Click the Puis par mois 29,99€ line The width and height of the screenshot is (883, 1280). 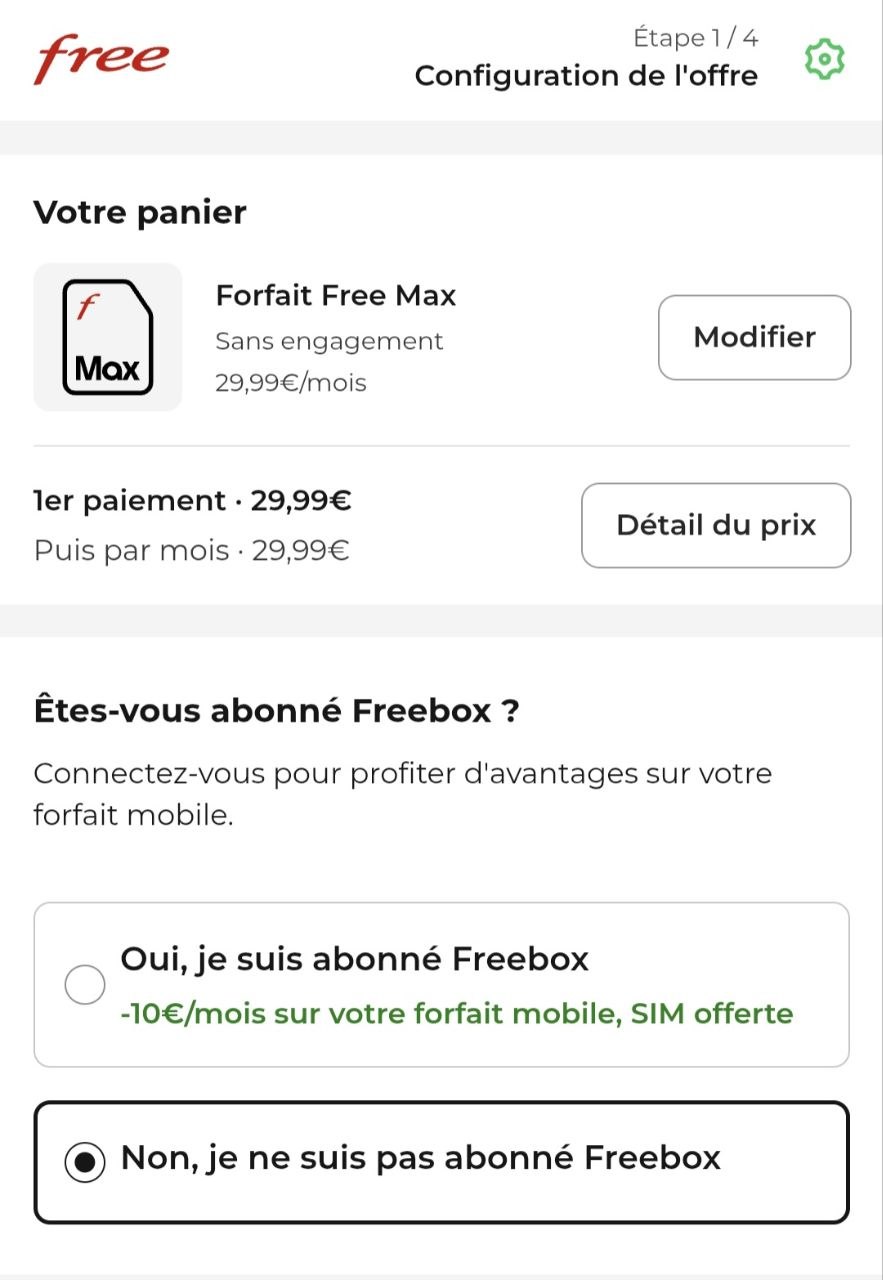(191, 550)
